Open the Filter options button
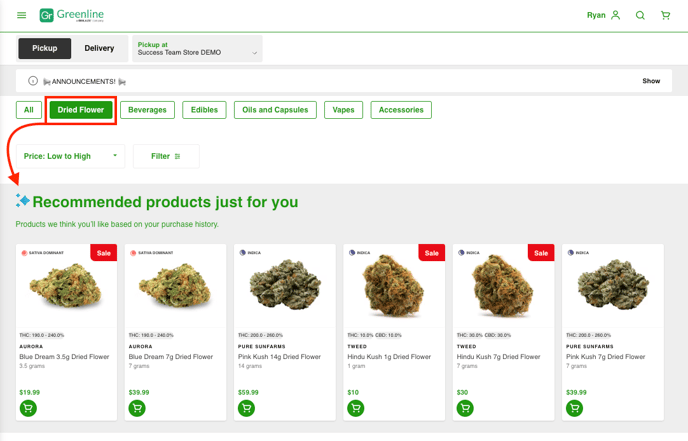 point(166,156)
